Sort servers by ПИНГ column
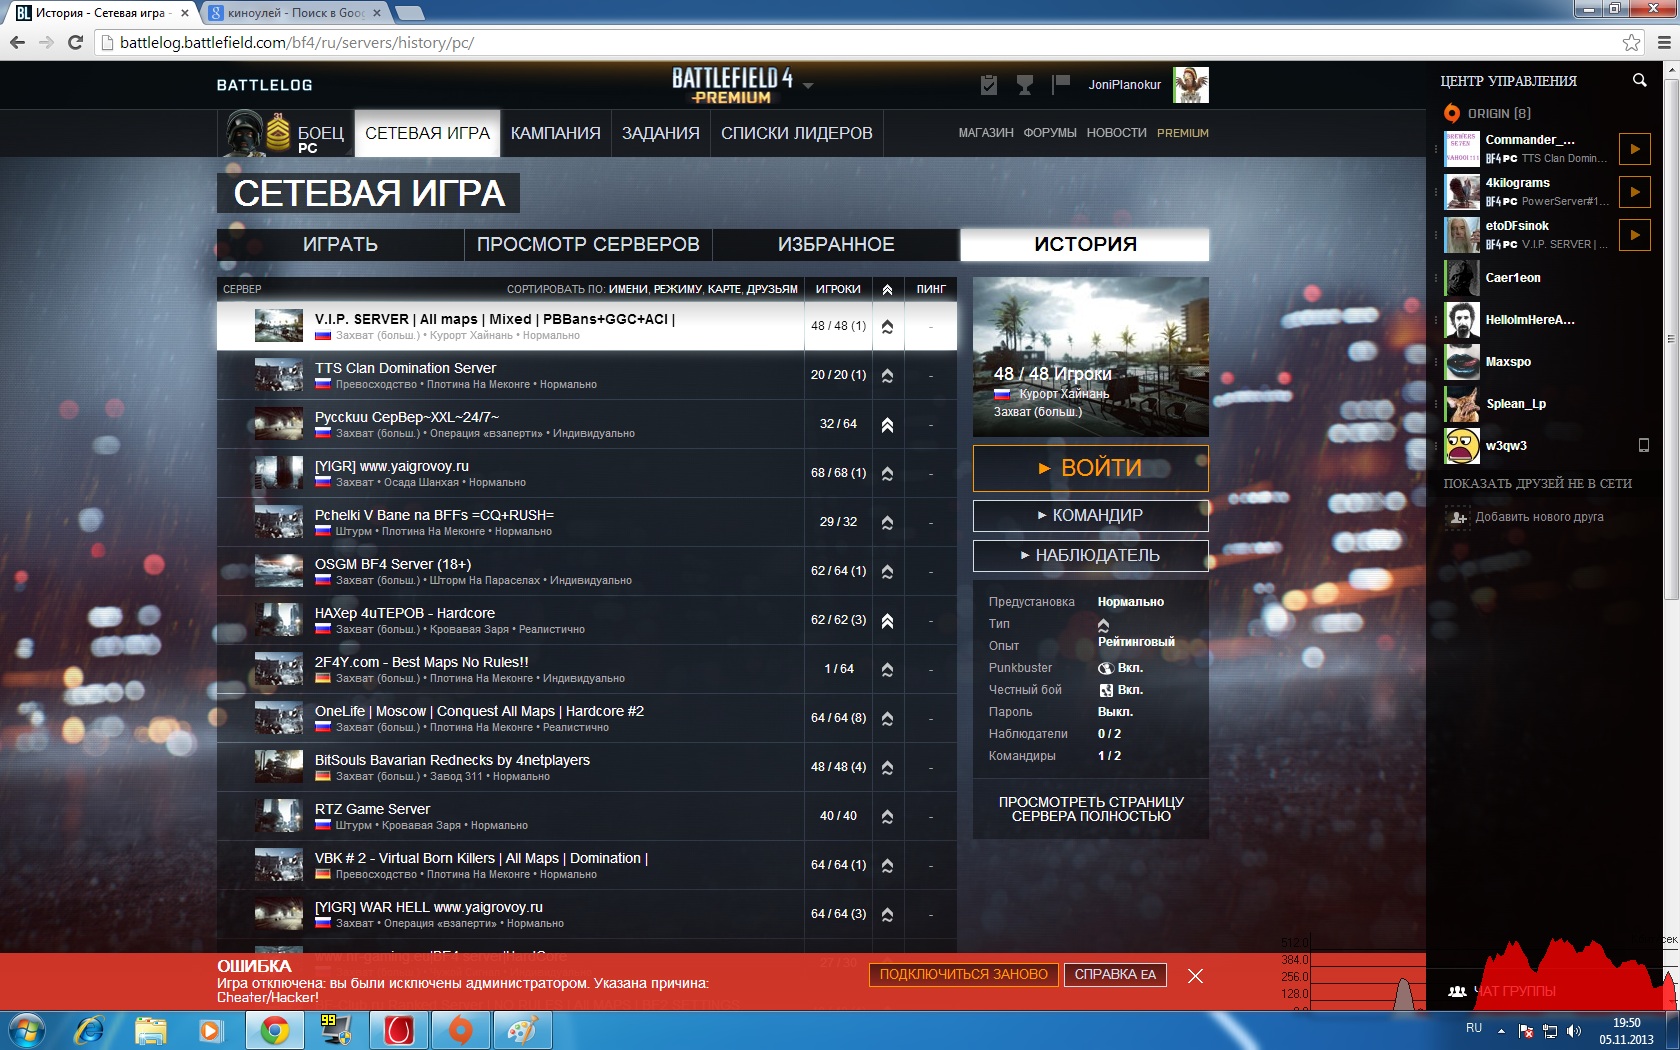This screenshot has width=1680, height=1050. 931,289
